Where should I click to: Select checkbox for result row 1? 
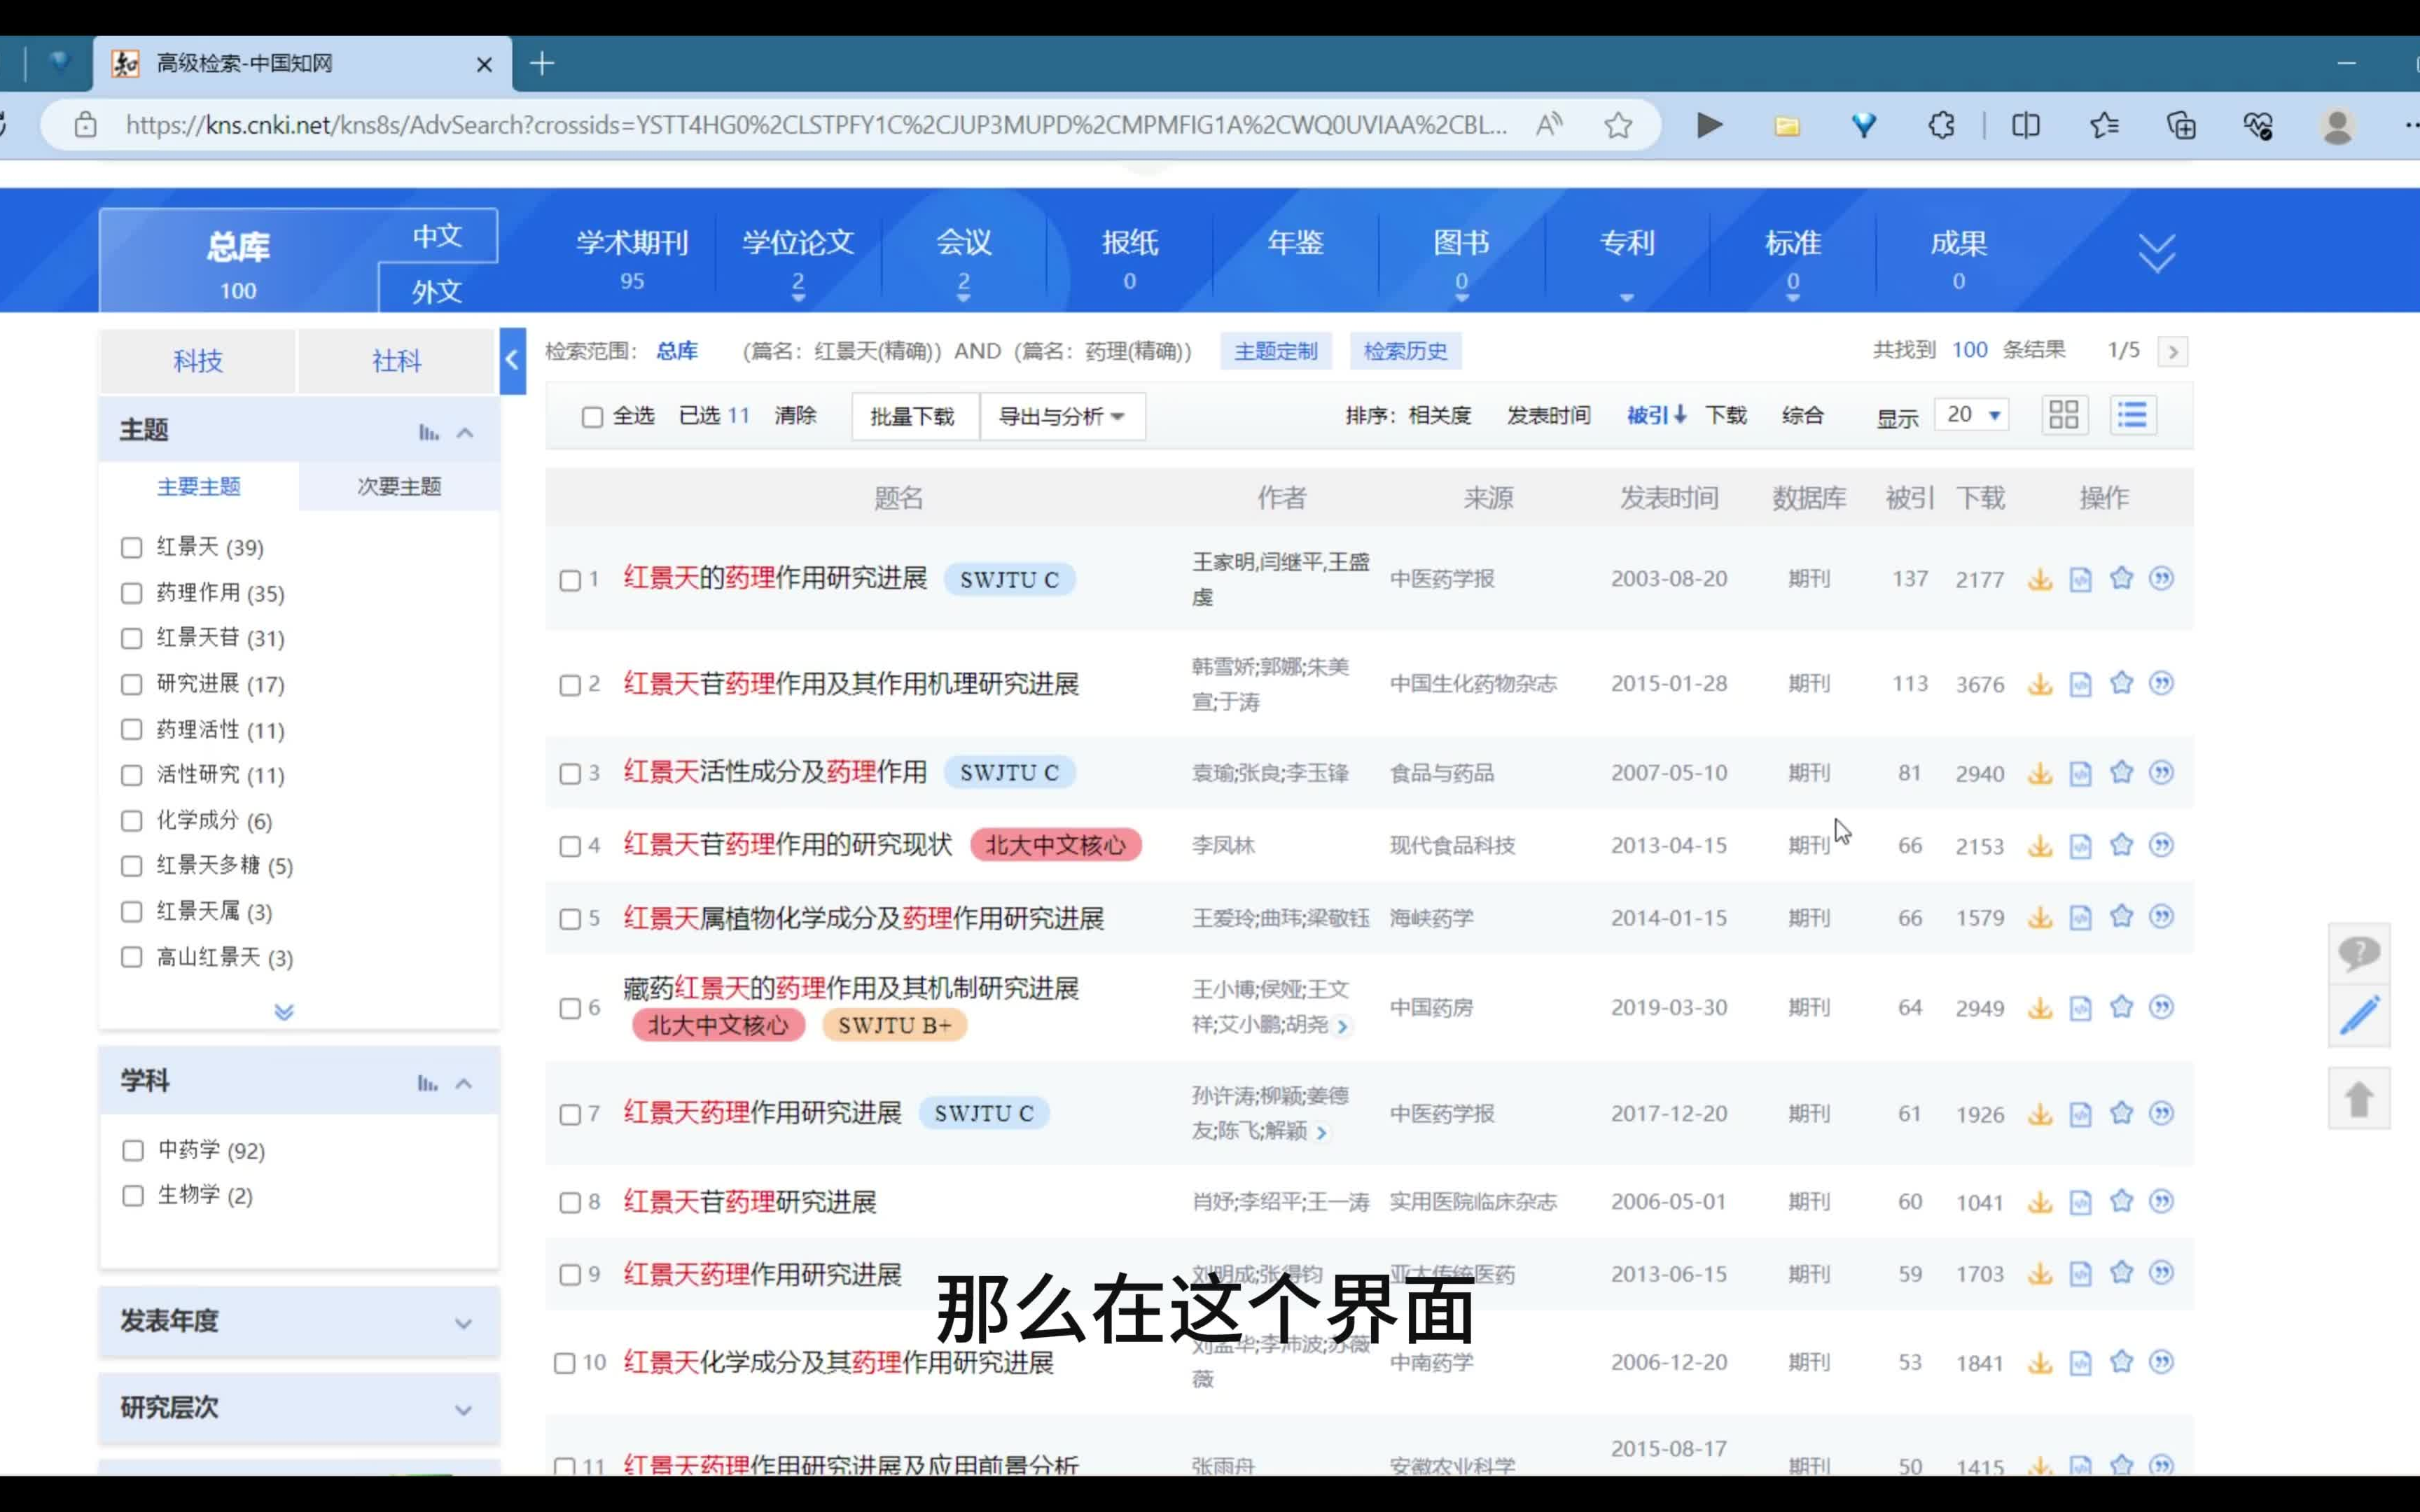click(570, 580)
